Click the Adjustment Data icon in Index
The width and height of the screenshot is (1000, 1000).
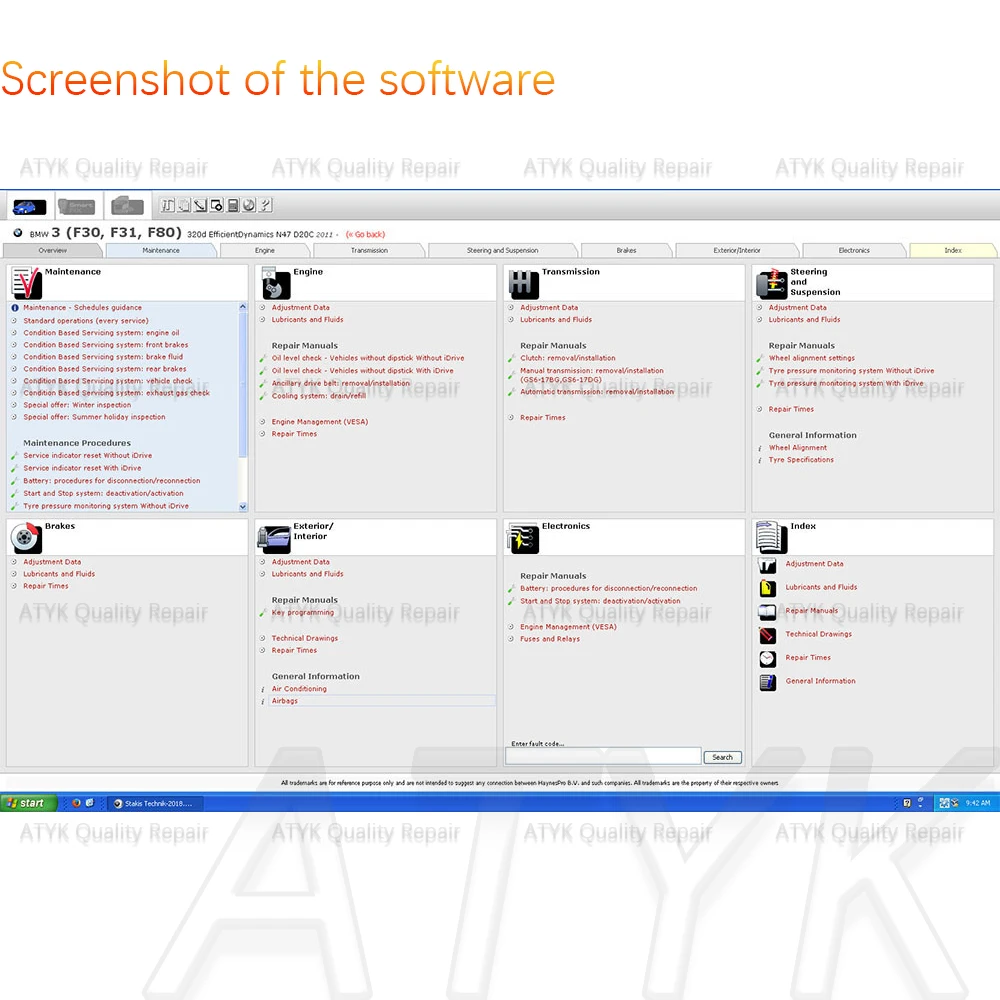pyautogui.click(x=767, y=565)
